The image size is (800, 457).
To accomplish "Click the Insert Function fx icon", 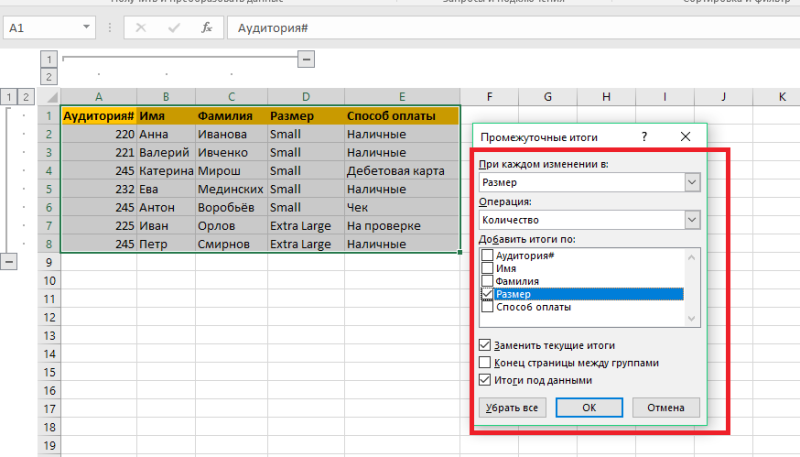I will tap(206, 28).
